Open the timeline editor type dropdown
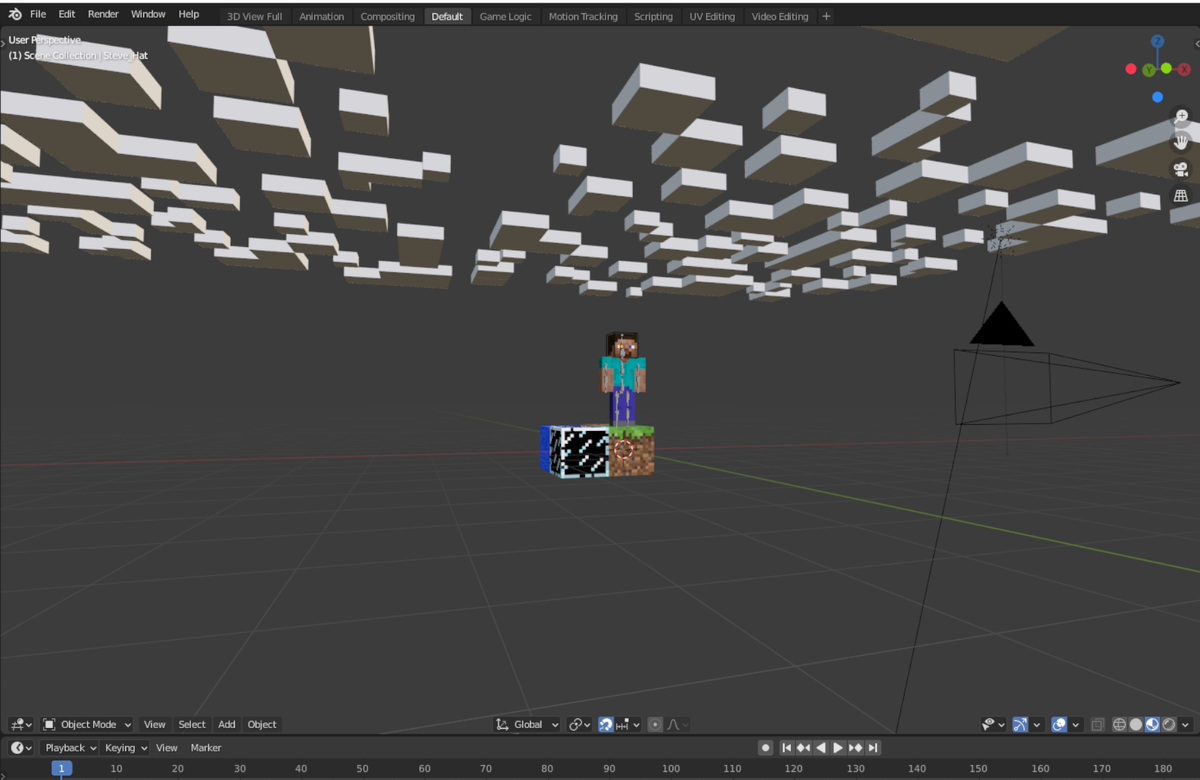This screenshot has width=1200, height=780. pyautogui.click(x=21, y=748)
